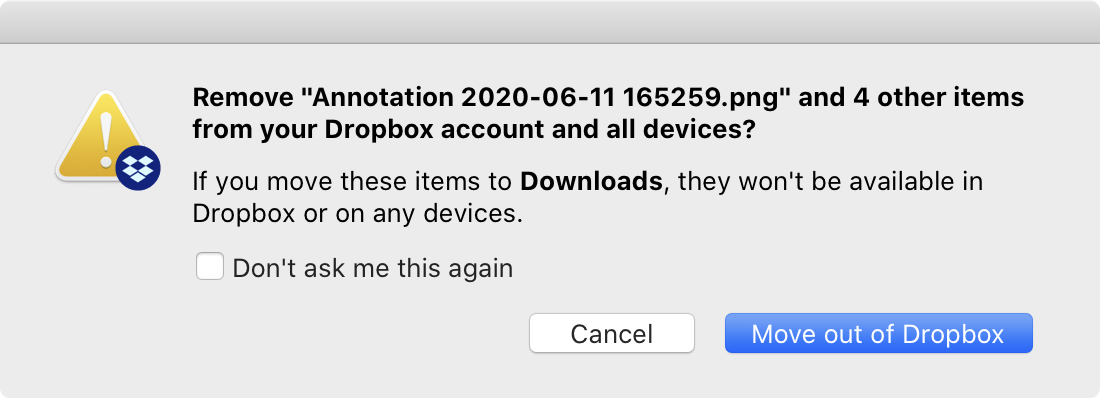Viewport: 1100px width, 398px height.
Task: Enable the "Don't ask me this again" checkbox
Action: 210,267
